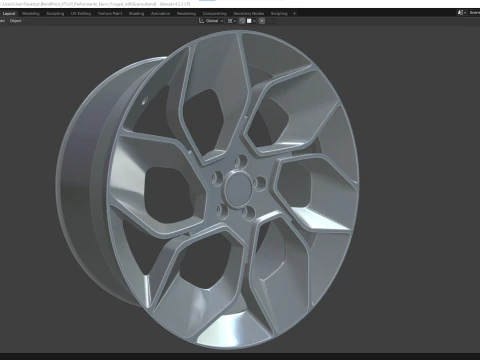Open the Scripting workspace tab
Image resolution: width=480 pixels, height=360 pixels.
click(279, 14)
